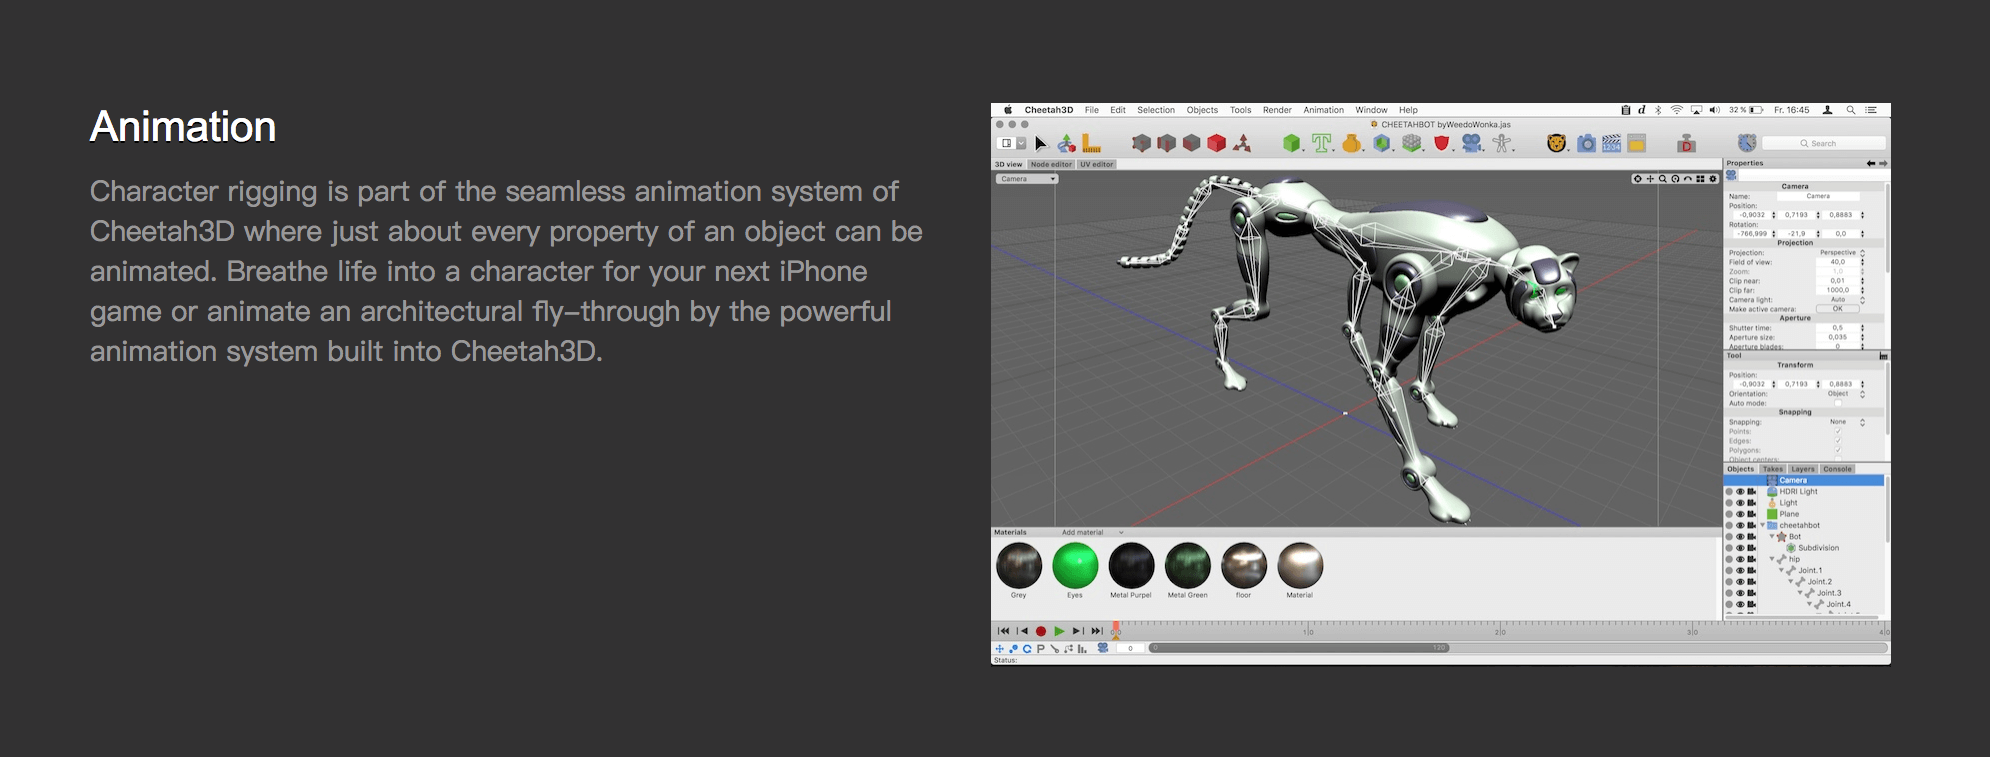Click the clapperboard render animation icon
The image size is (1990, 757).
[1611, 144]
